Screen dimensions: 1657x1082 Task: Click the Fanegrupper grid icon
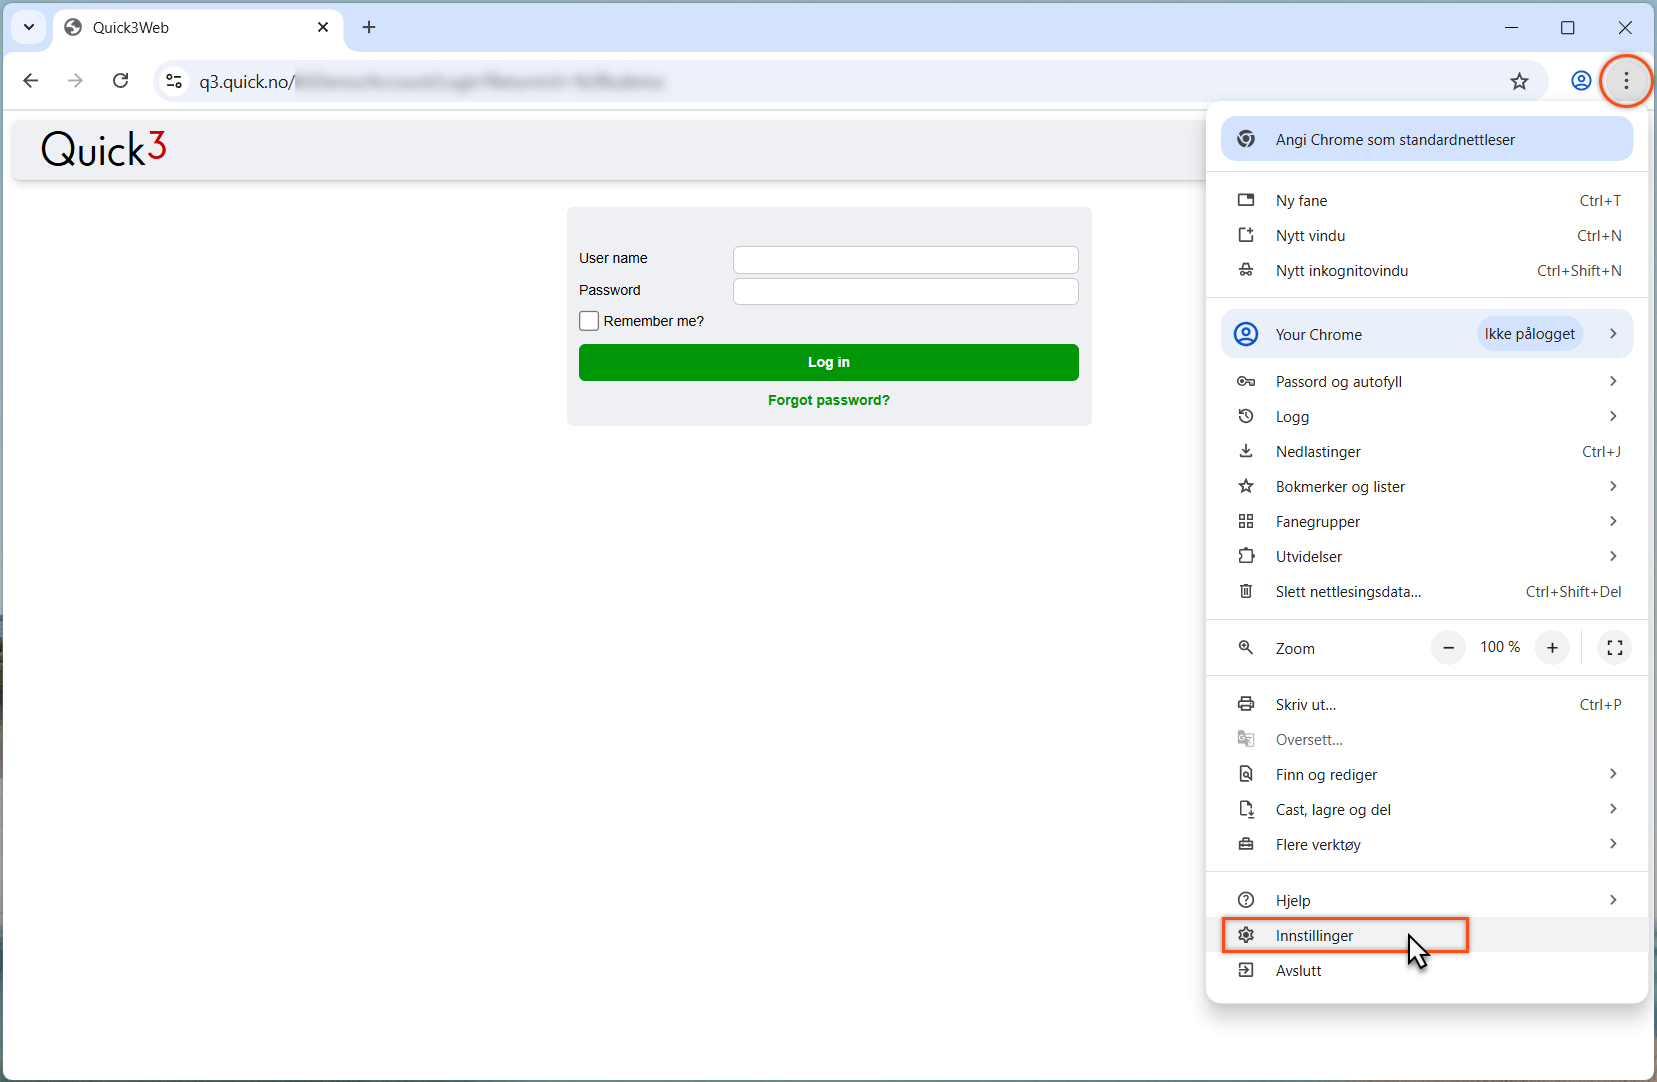point(1246,521)
